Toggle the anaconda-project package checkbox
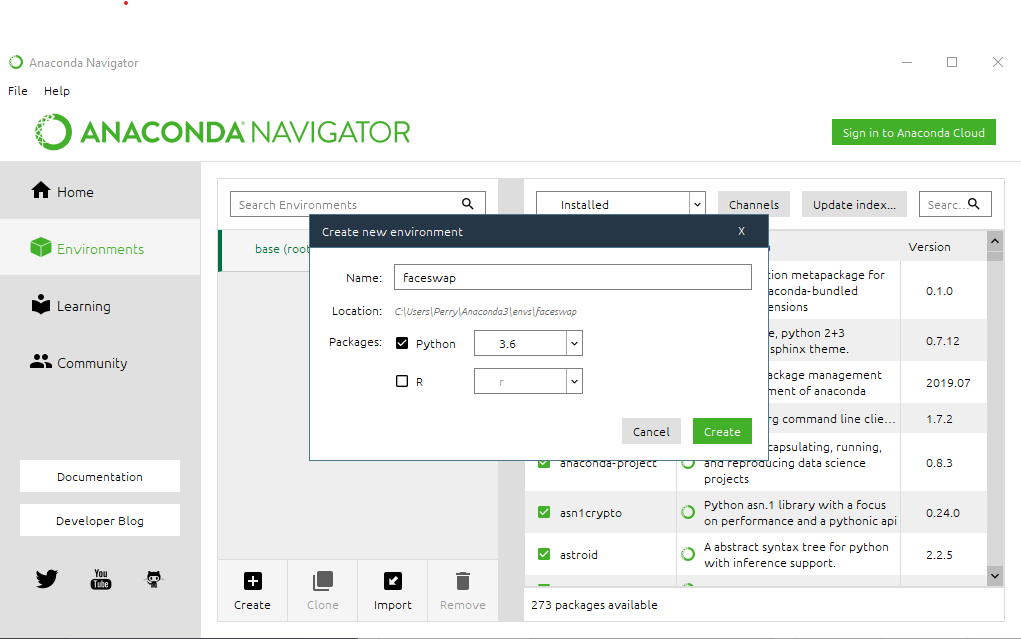1021x639 pixels. click(x=544, y=464)
